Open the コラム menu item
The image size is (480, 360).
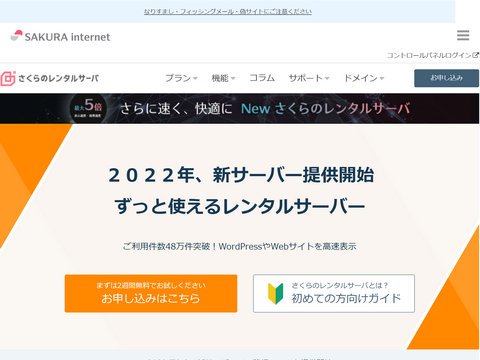click(262, 78)
